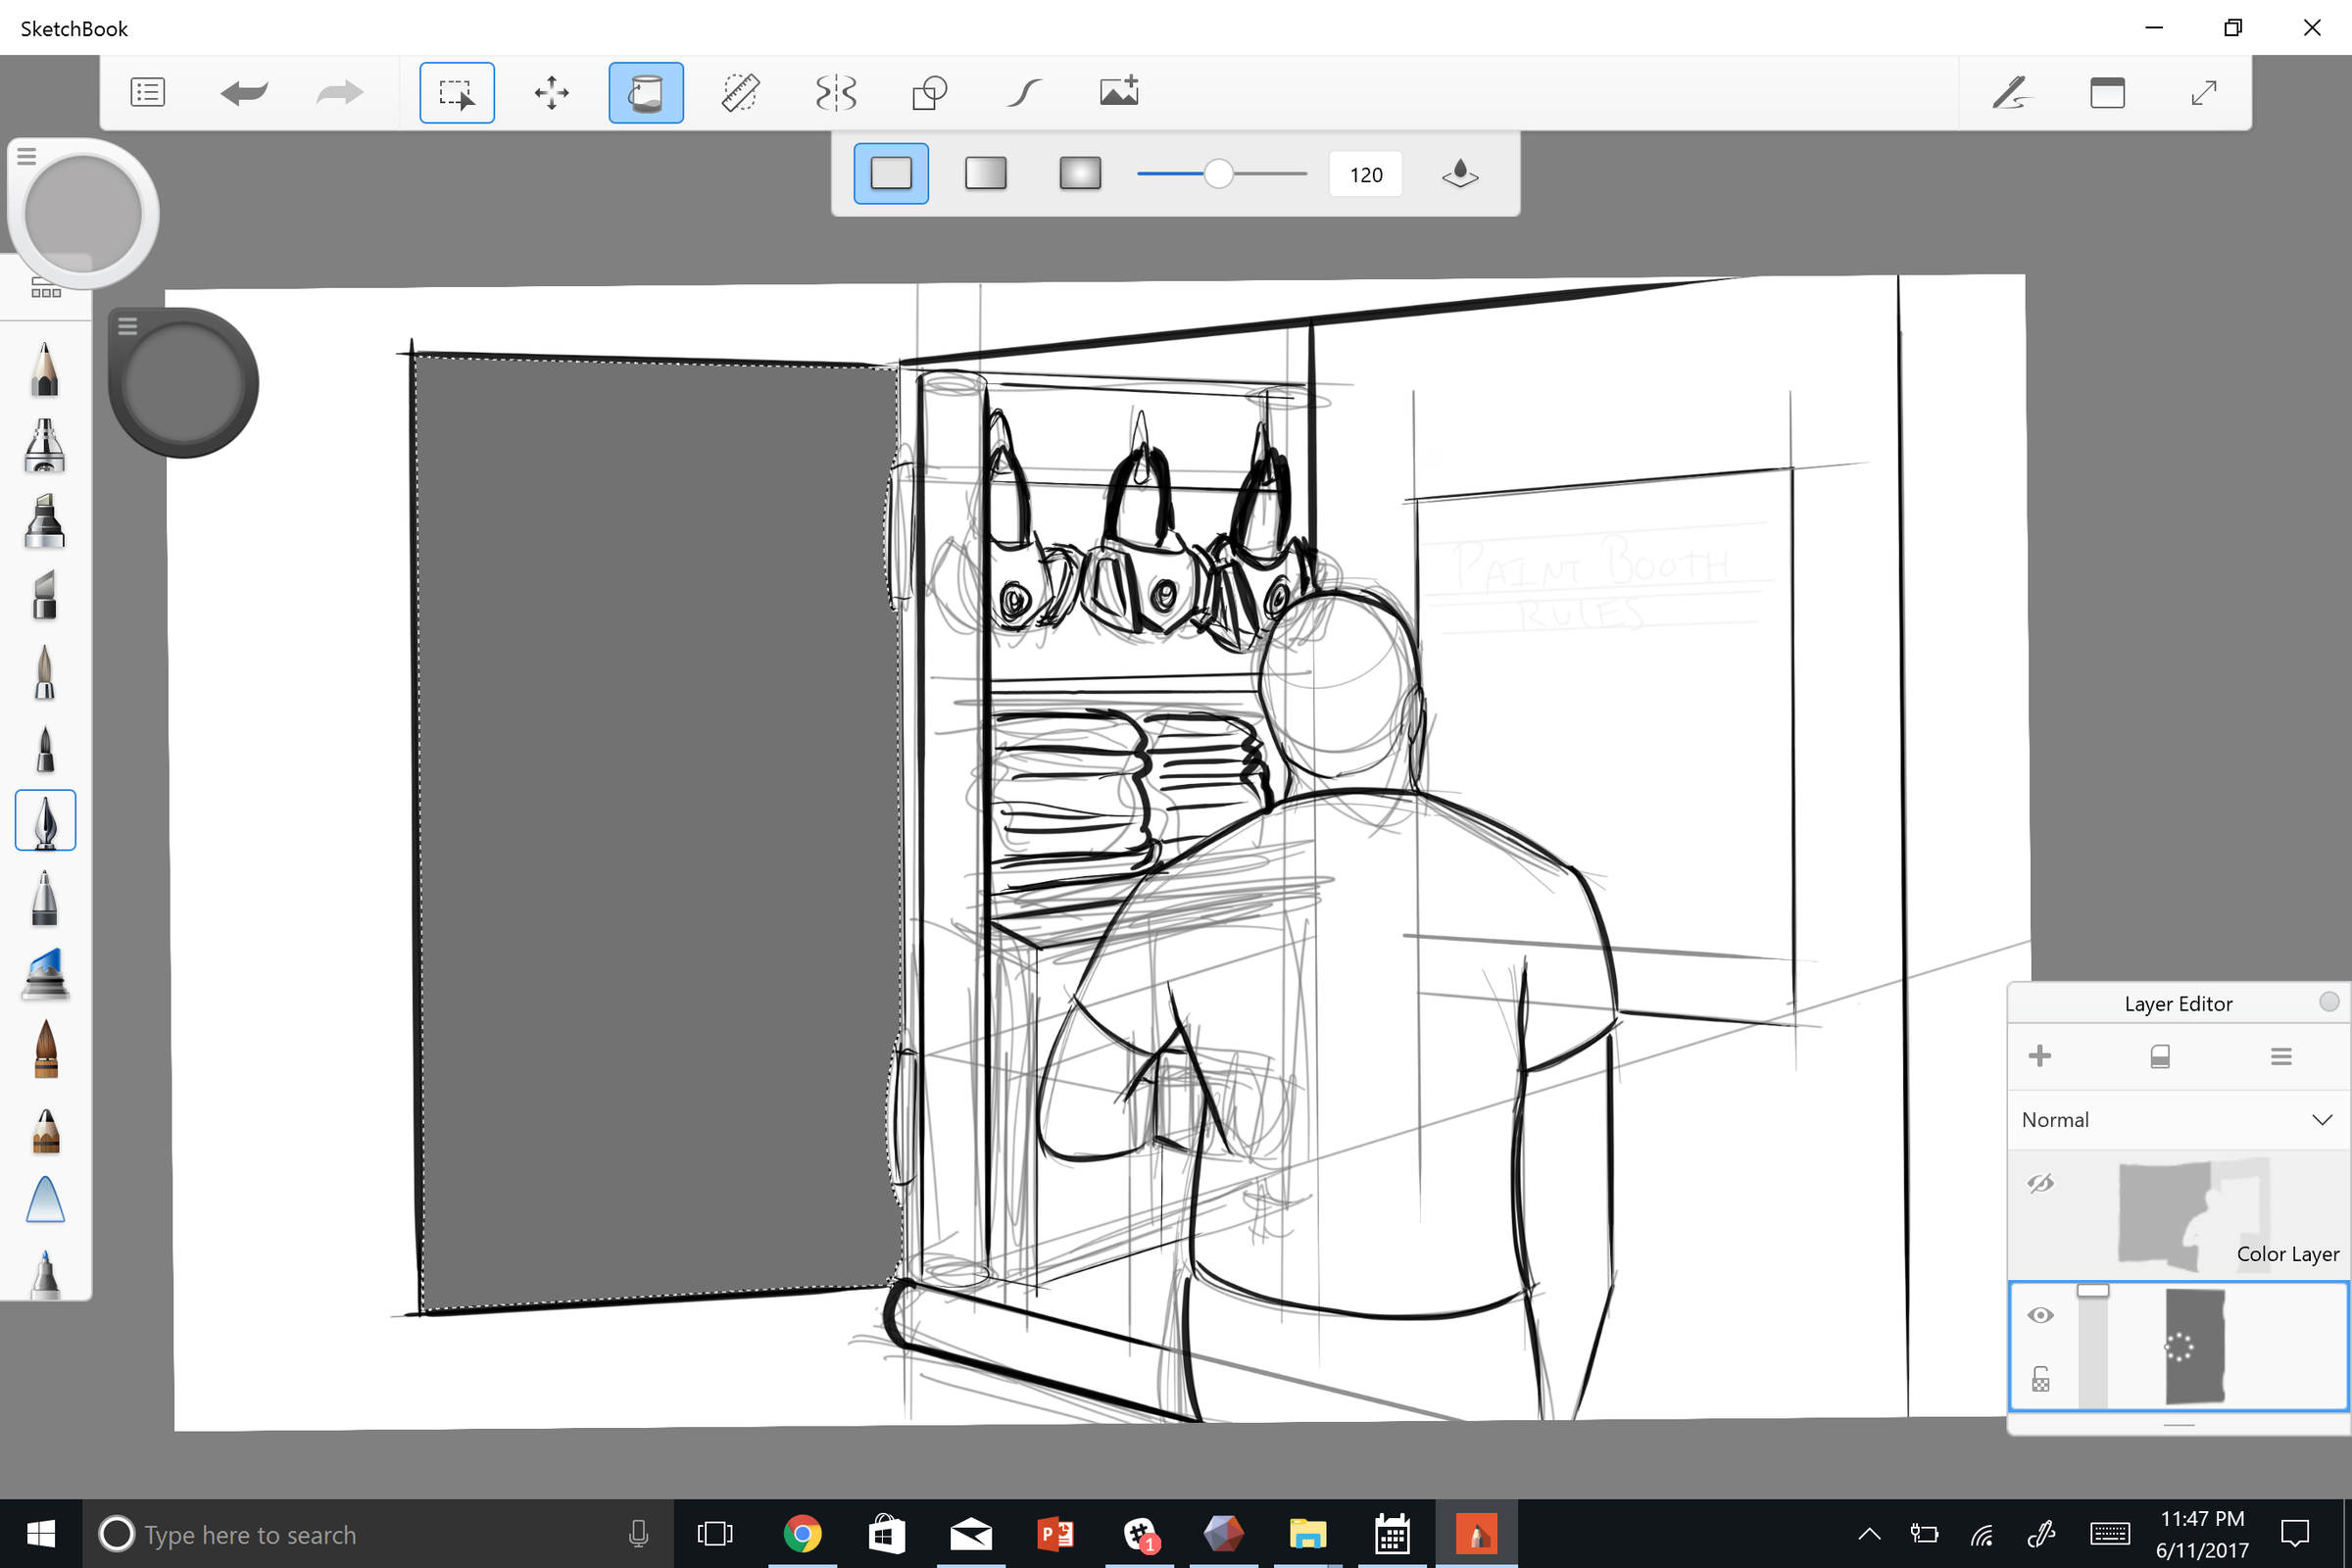Select the Pencil brush from the palette
The height and width of the screenshot is (1568, 2352).
click(44, 369)
